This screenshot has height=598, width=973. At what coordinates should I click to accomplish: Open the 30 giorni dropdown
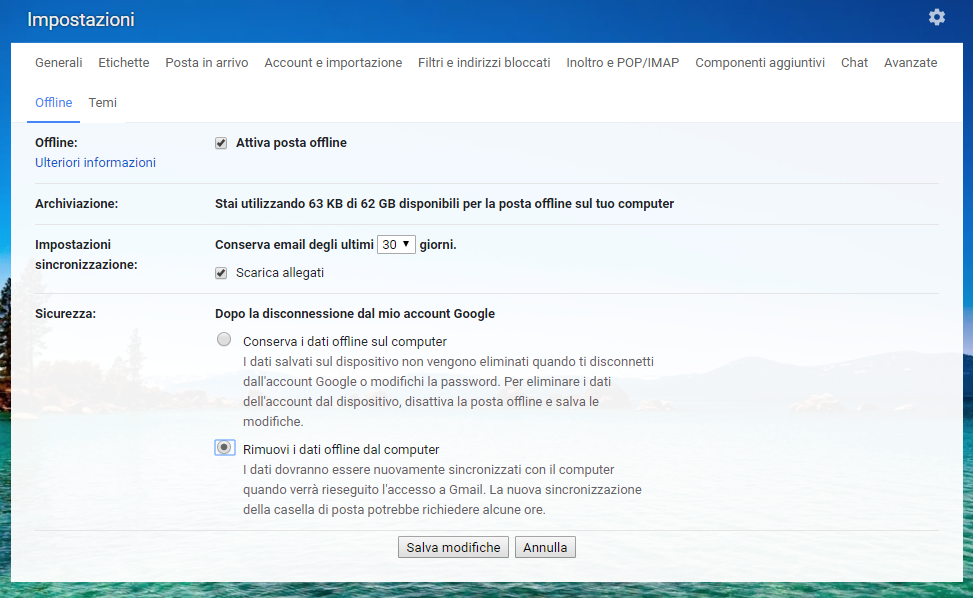tap(396, 244)
